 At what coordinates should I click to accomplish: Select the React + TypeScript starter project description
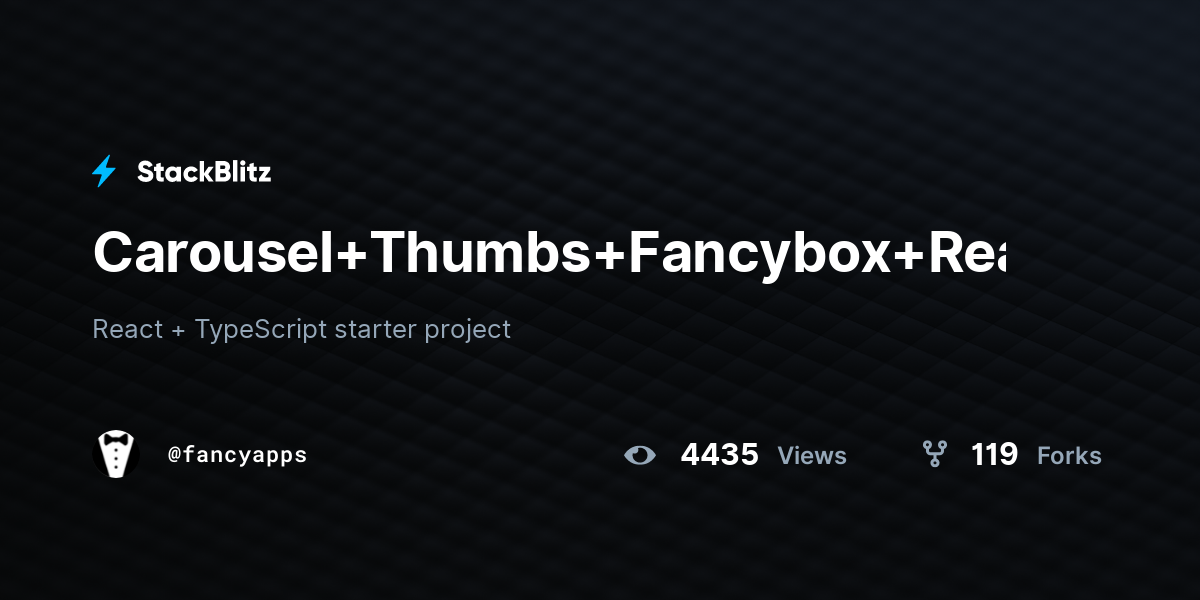pyautogui.click(x=301, y=329)
